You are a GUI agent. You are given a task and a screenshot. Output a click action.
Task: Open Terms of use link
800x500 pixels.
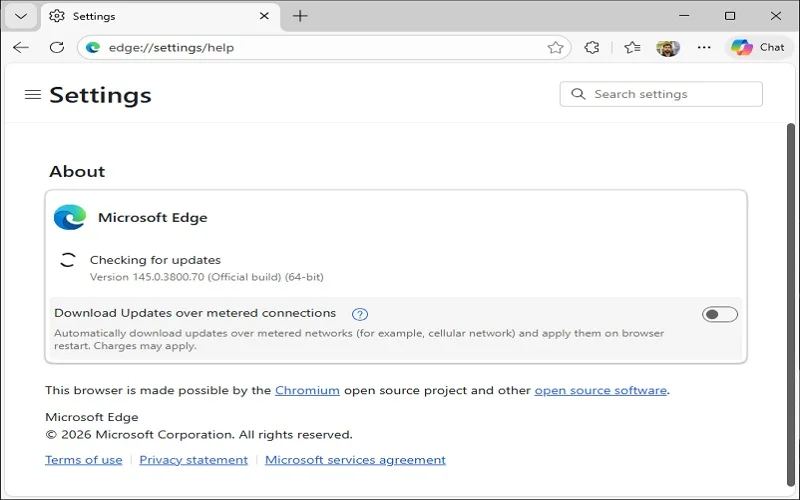click(x=84, y=460)
